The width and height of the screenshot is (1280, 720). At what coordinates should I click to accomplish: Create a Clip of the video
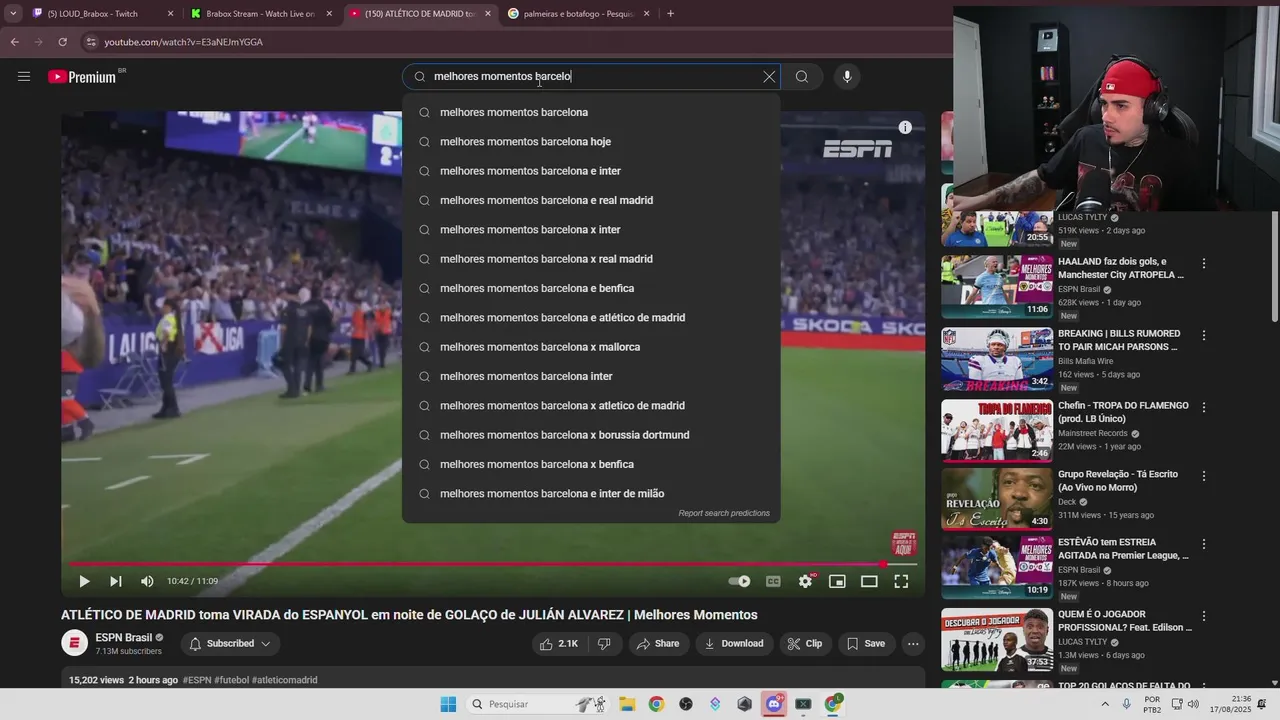point(805,644)
